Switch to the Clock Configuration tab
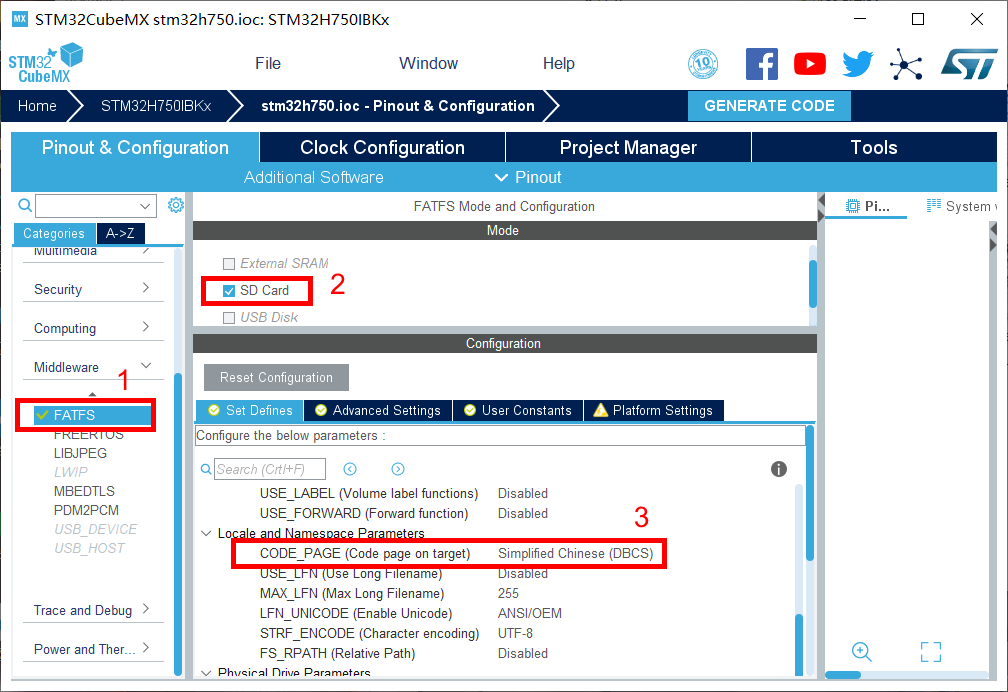The height and width of the screenshot is (692, 1008). point(382,147)
